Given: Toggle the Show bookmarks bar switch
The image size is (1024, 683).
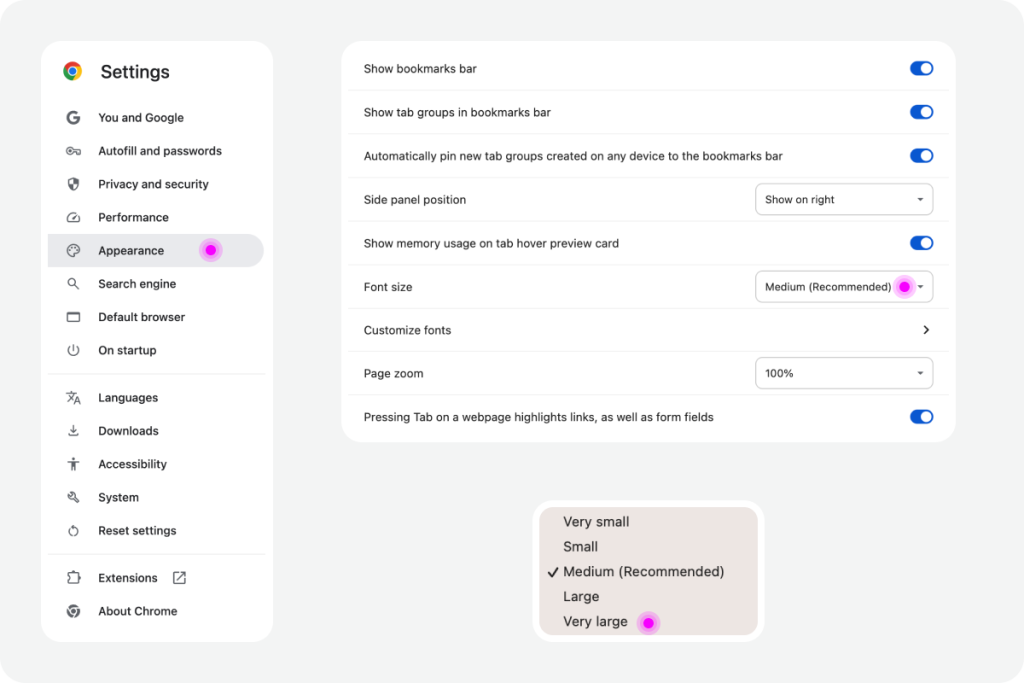Looking at the screenshot, I should [x=921, y=69].
